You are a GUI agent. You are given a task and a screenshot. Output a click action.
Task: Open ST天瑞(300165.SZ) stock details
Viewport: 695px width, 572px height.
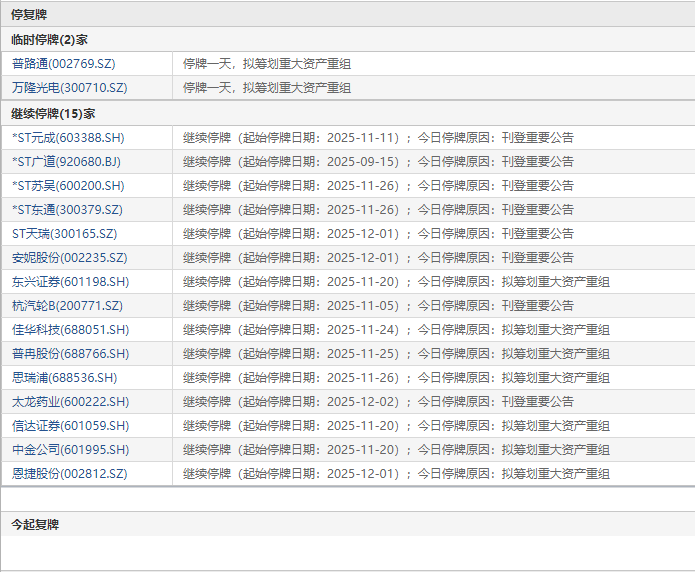point(64,233)
